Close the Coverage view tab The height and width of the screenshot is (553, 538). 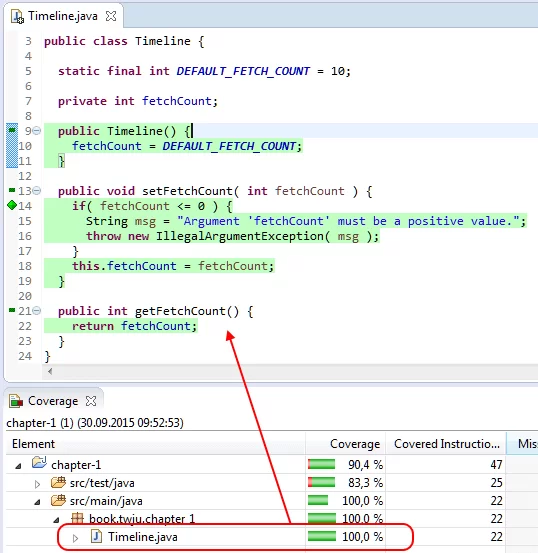pyautogui.click(x=91, y=401)
